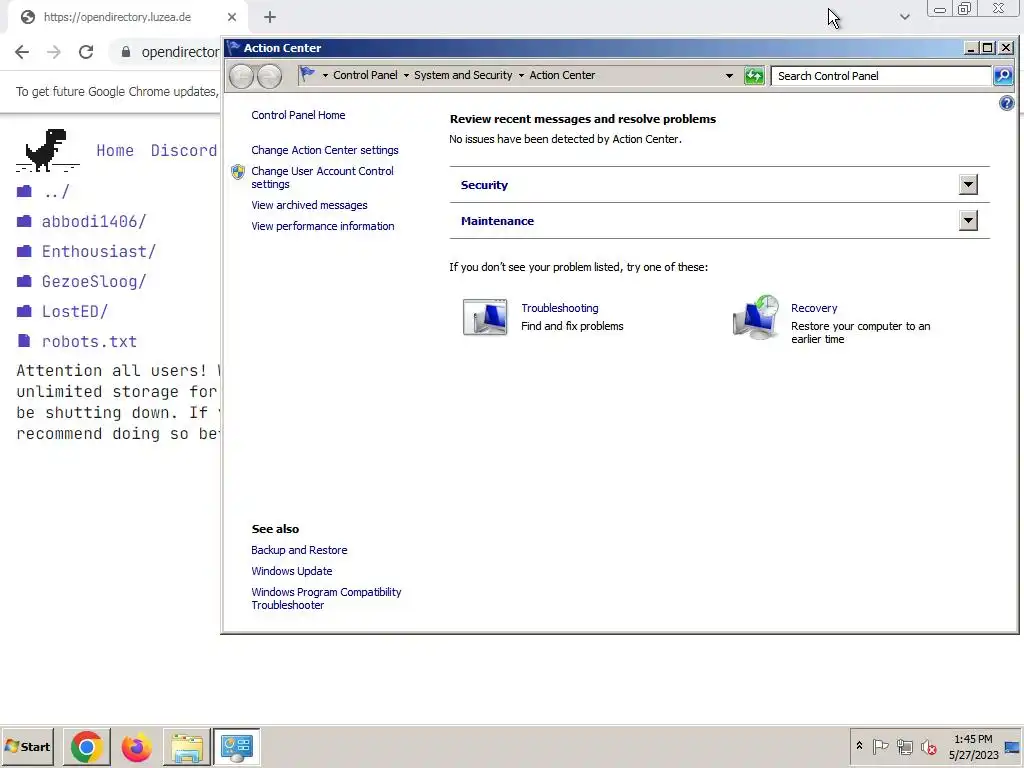This screenshot has width=1024, height=768.
Task: Close the opendirectory.luzea.de tab
Action: pos(232,17)
